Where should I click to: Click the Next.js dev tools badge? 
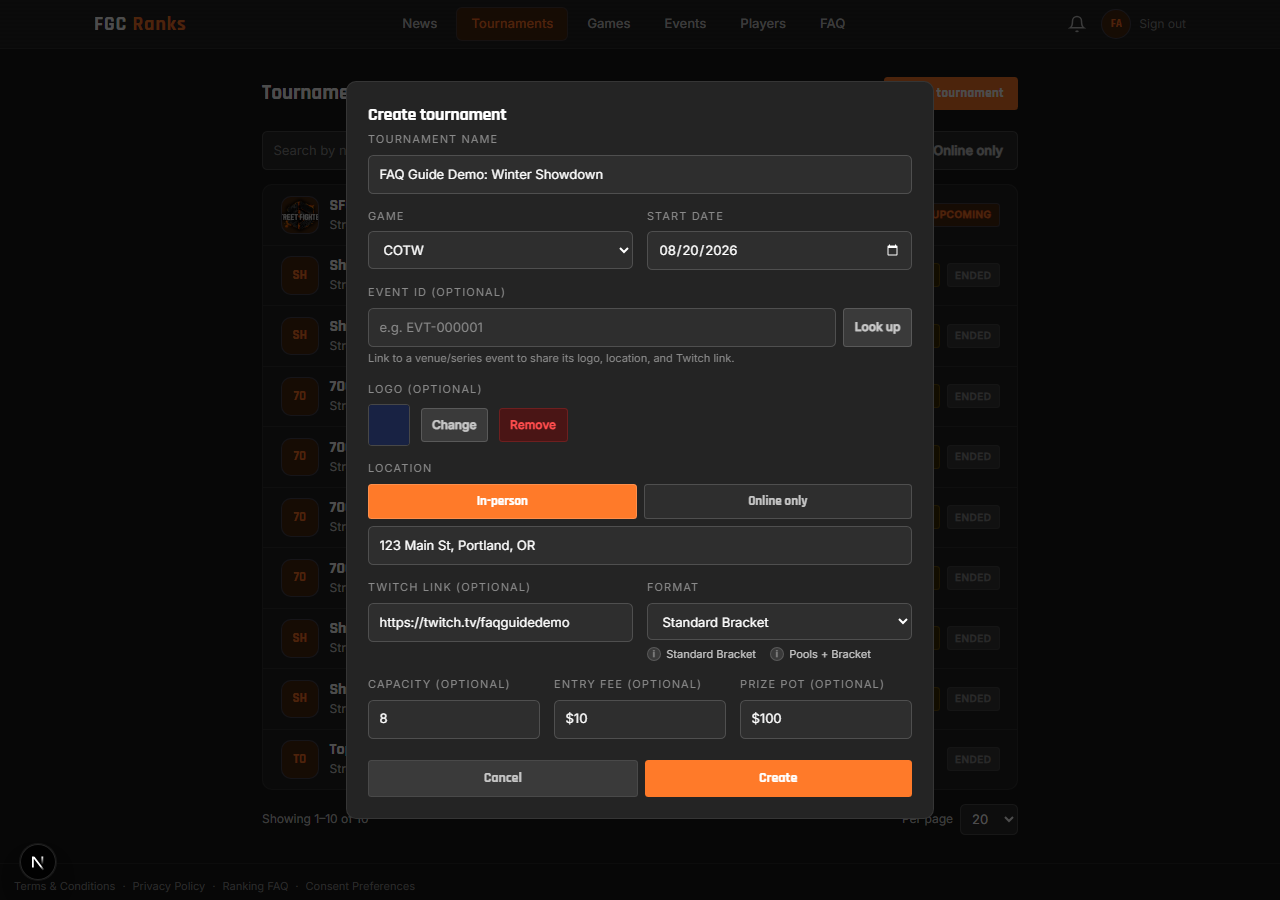pyautogui.click(x=38, y=862)
